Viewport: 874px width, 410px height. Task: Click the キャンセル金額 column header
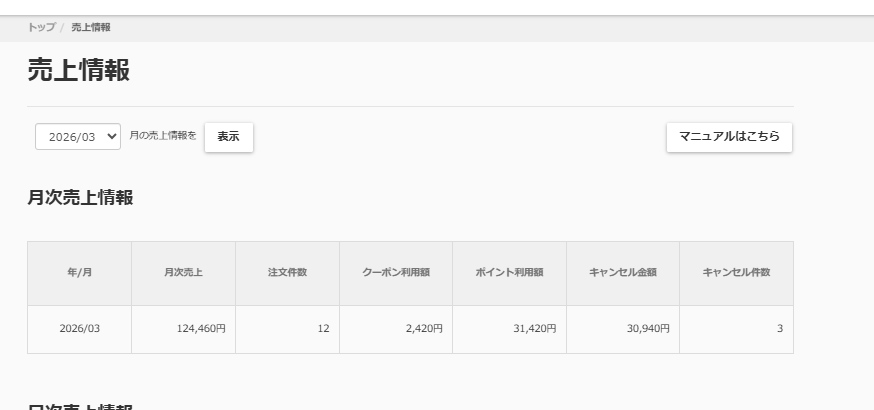(622, 273)
